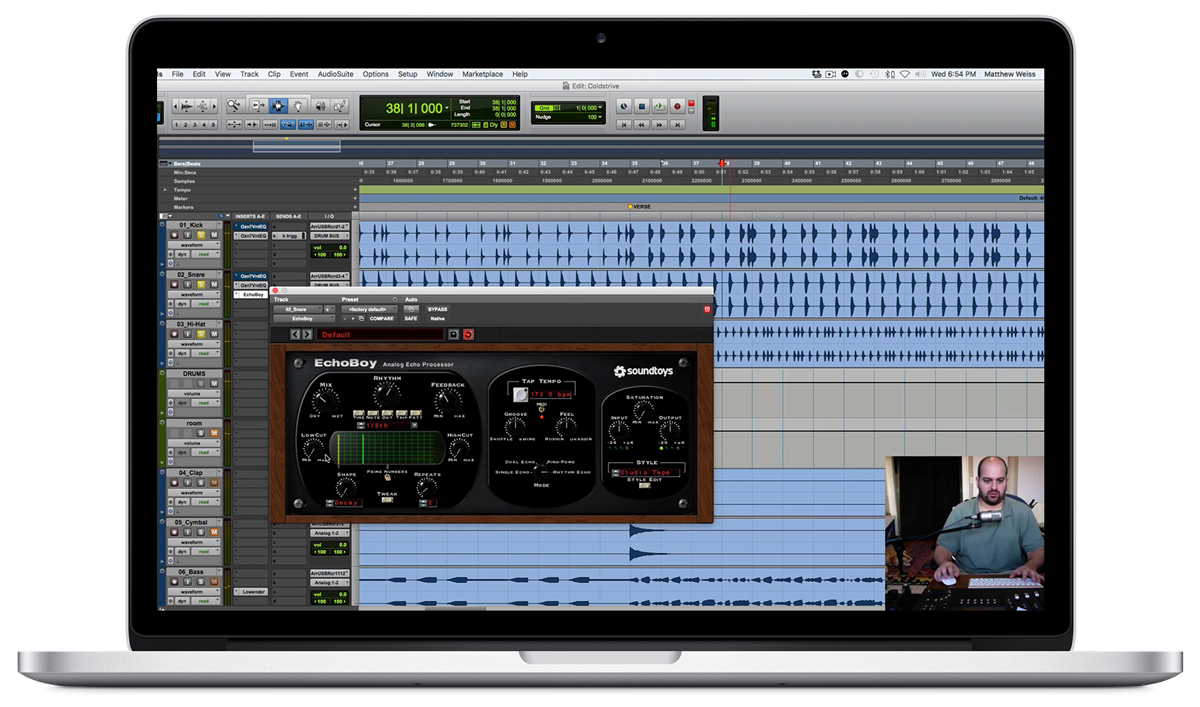Open main counter format dropdown arrow
Image resolution: width=1200 pixels, height=707 pixels.
coord(446,109)
